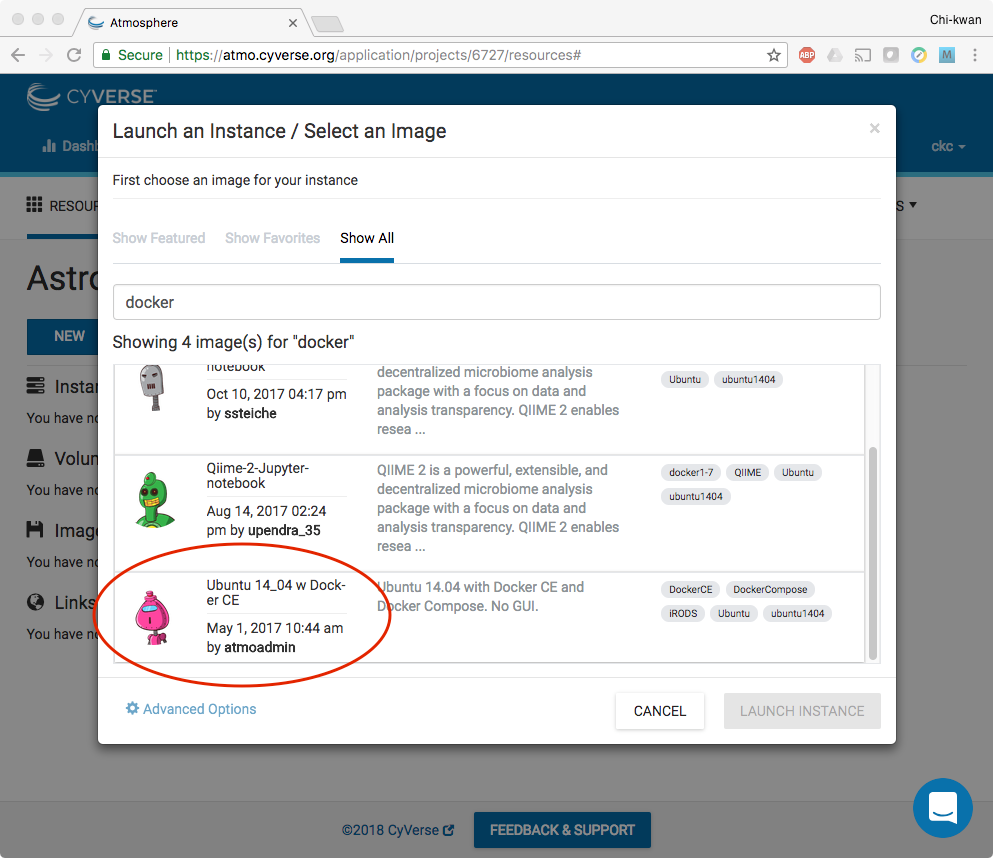Click the pink robot image icon
The height and width of the screenshot is (858, 993).
click(153, 618)
